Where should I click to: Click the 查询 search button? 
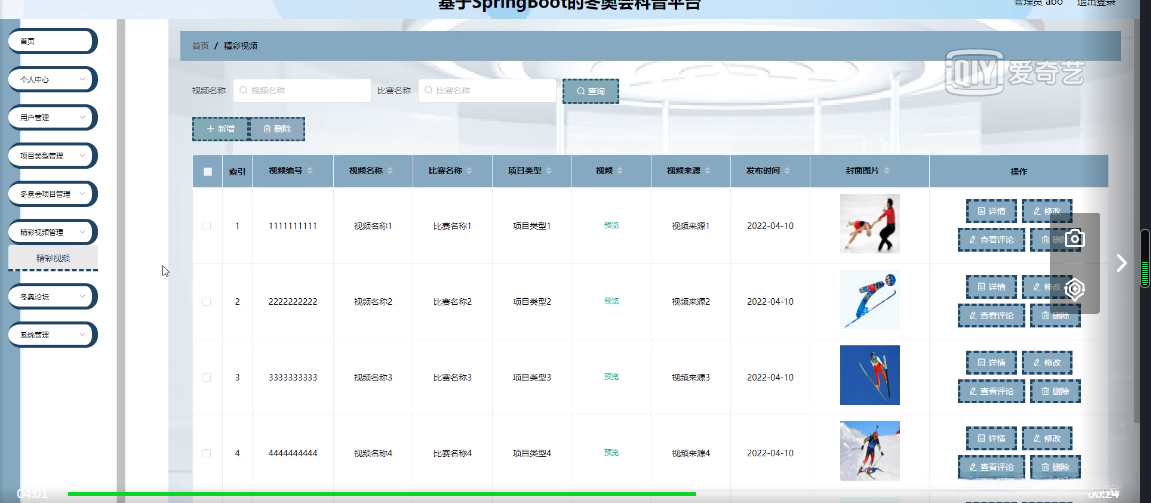click(x=591, y=91)
